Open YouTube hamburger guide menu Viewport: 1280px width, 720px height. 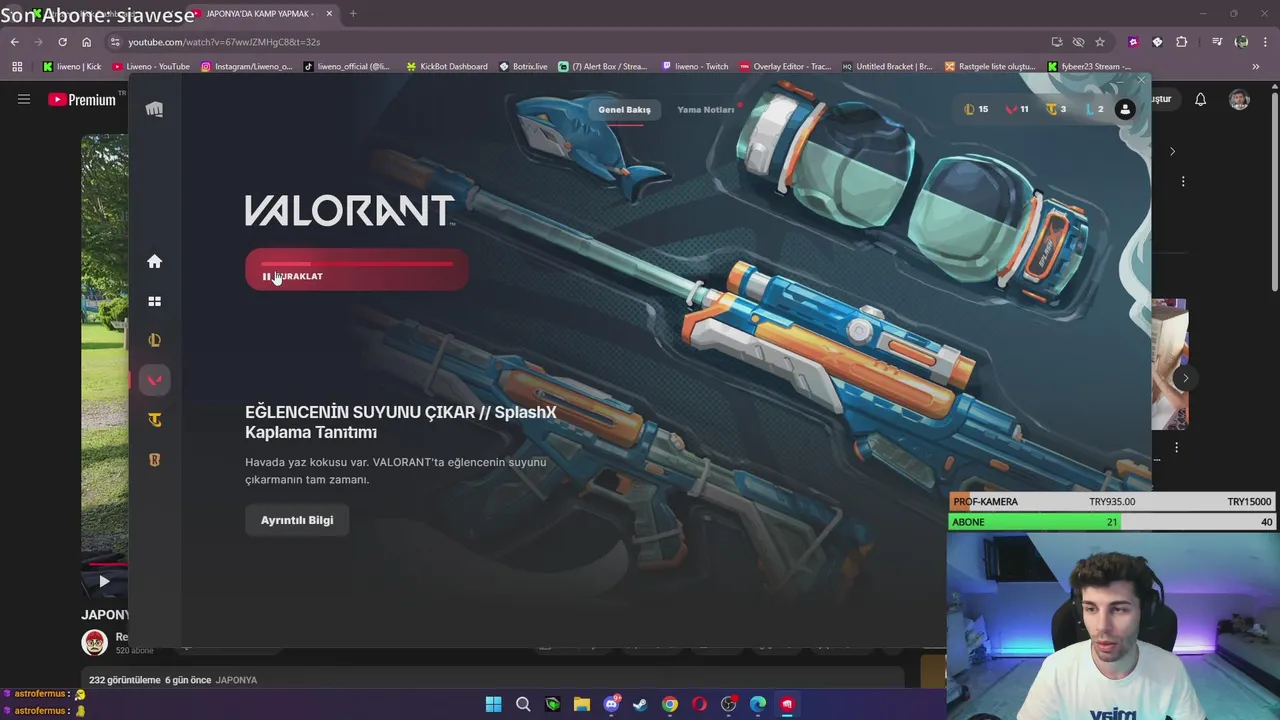pyautogui.click(x=24, y=99)
